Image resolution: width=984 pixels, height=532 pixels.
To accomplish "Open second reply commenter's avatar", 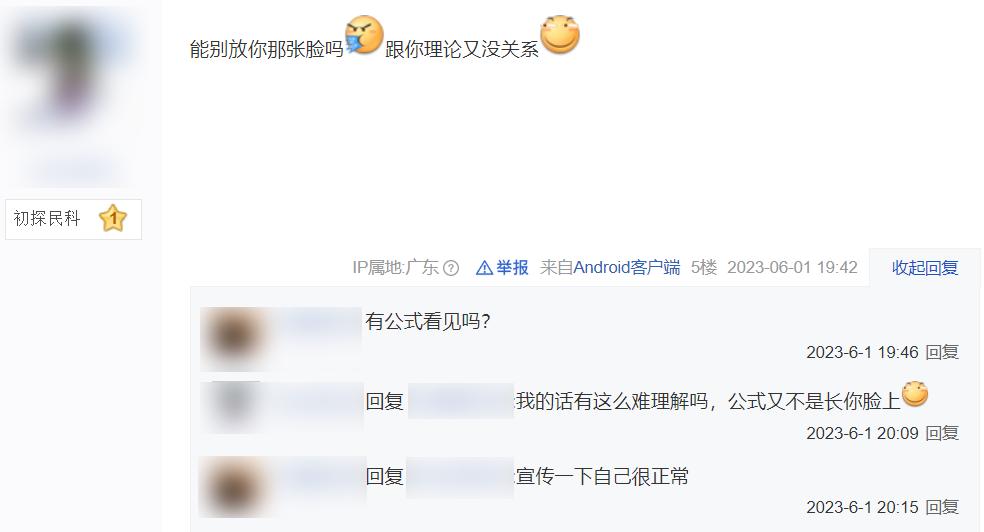I will coord(231,407).
